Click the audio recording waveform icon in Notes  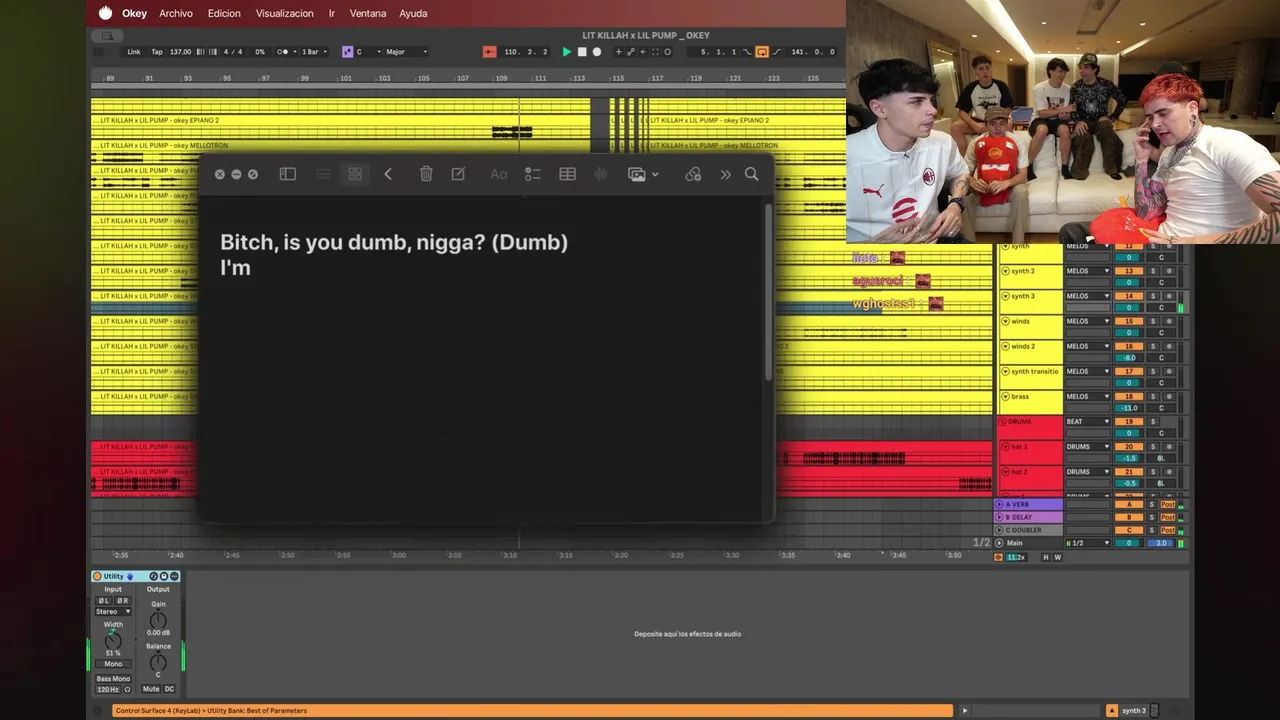coord(600,174)
